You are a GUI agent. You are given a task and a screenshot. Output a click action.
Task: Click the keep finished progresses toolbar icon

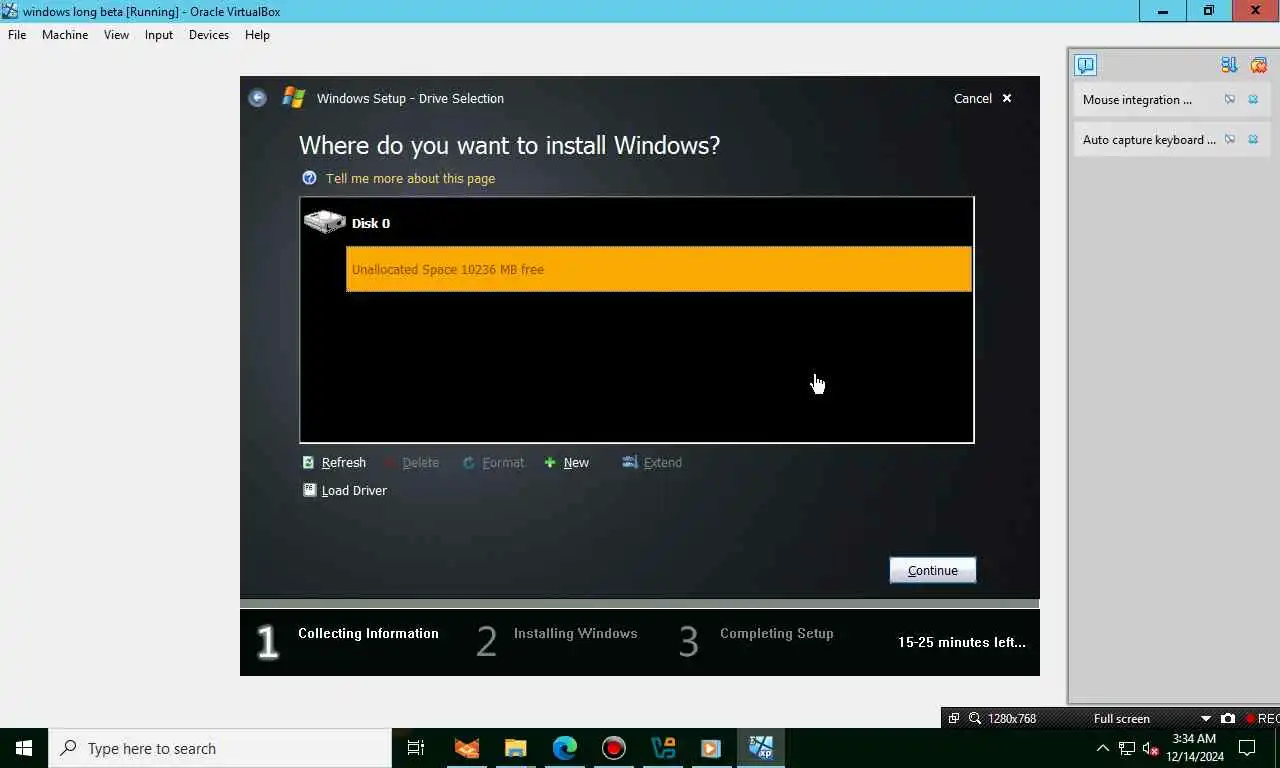pos(1229,65)
